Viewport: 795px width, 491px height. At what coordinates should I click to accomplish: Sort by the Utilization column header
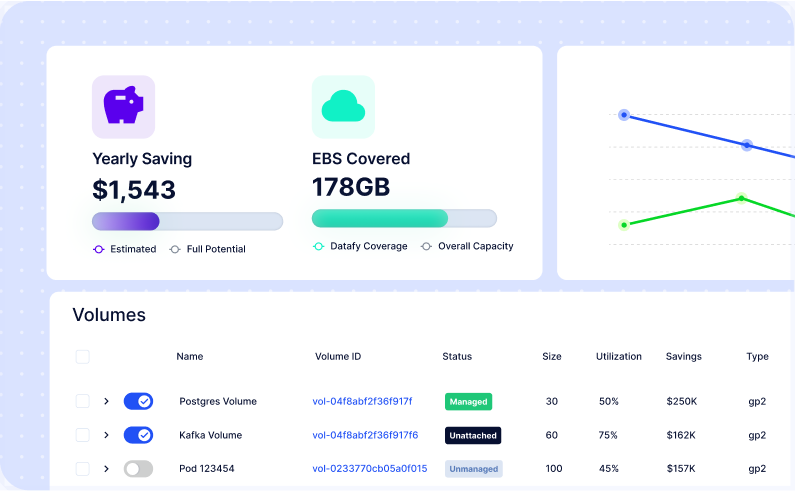(x=619, y=357)
